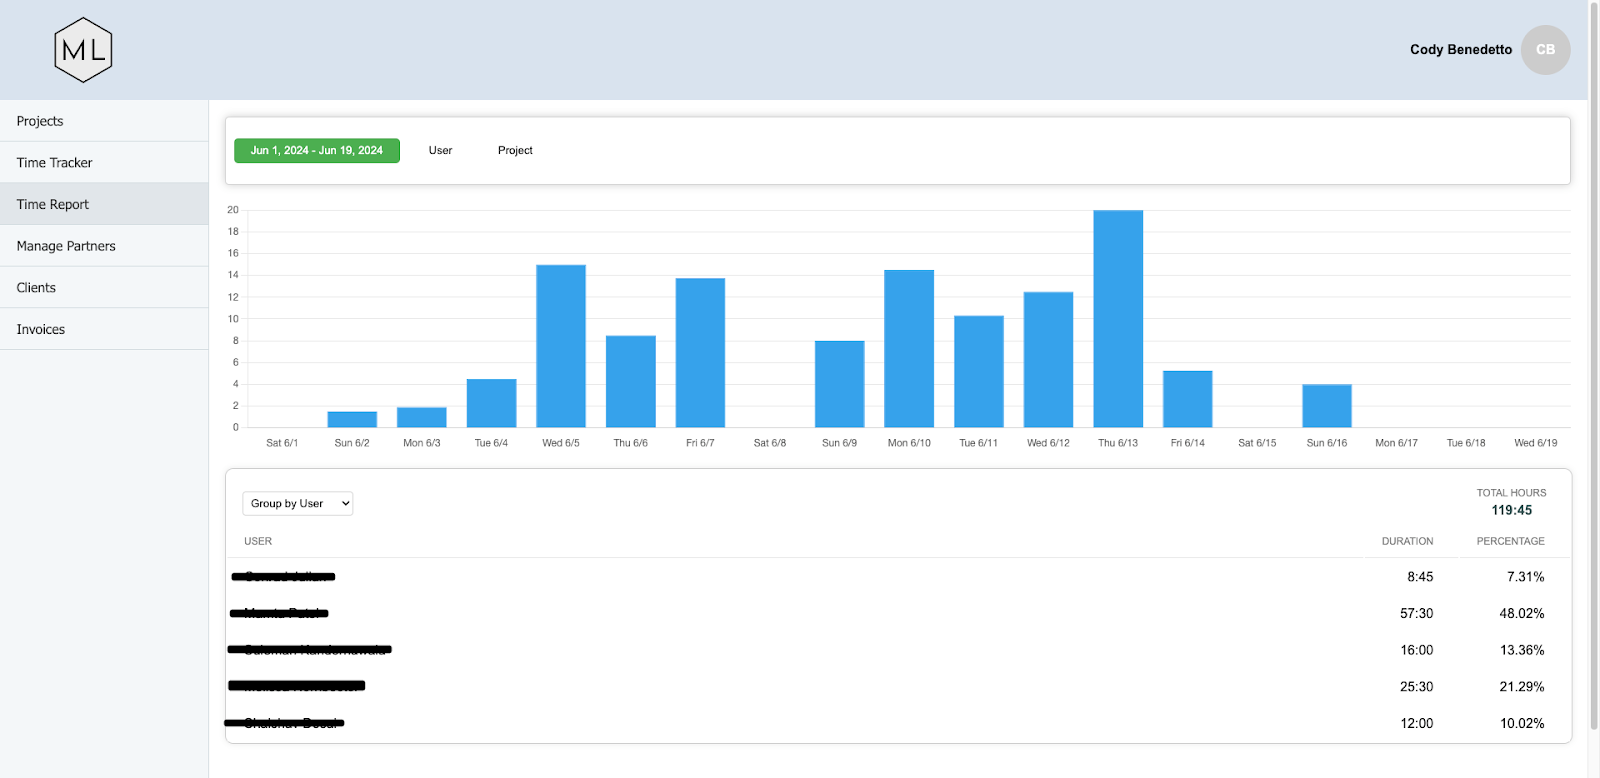Click the ML hexagon logo
Image resolution: width=1600 pixels, height=778 pixels.
click(x=83, y=50)
